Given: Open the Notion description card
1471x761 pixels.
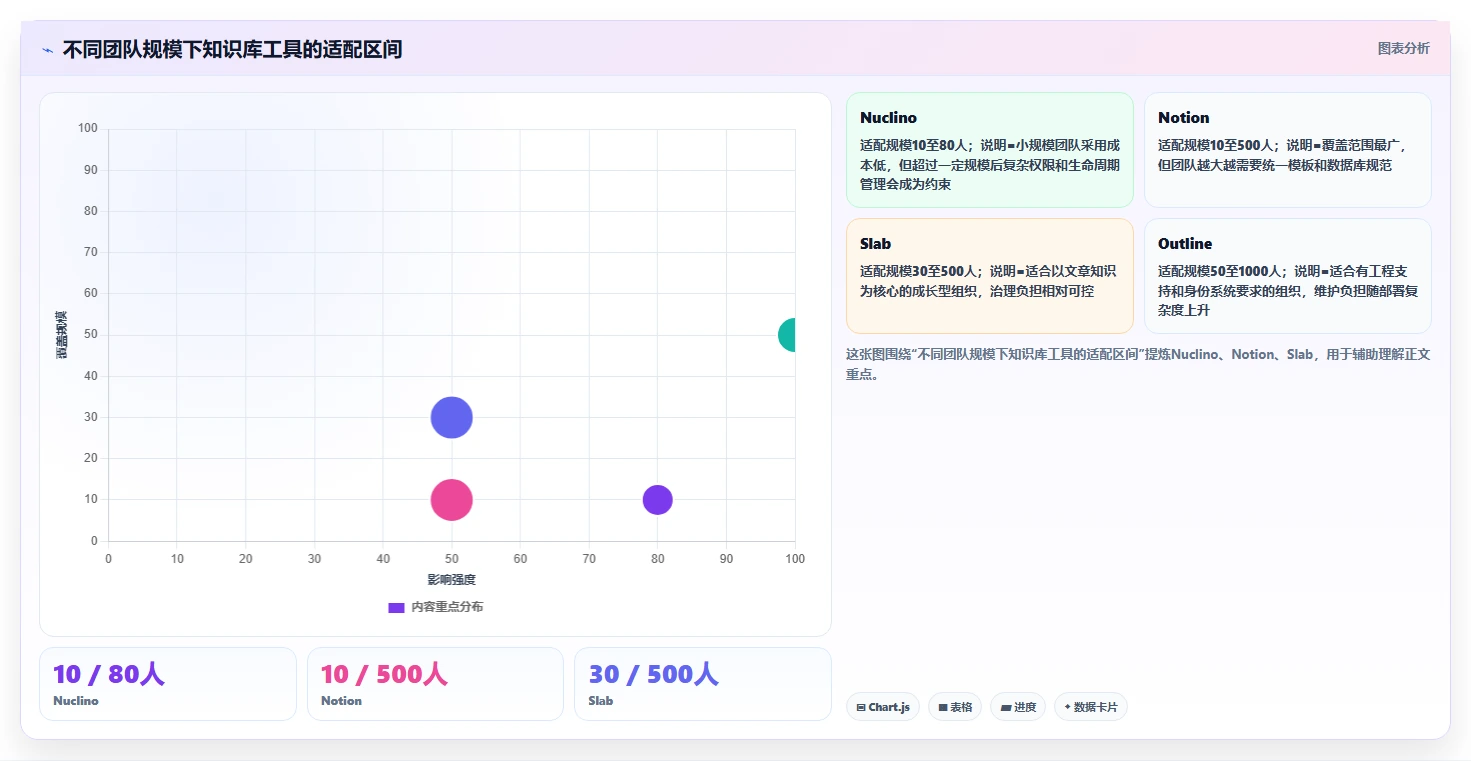Looking at the screenshot, I should click(x=1288, y=150).
